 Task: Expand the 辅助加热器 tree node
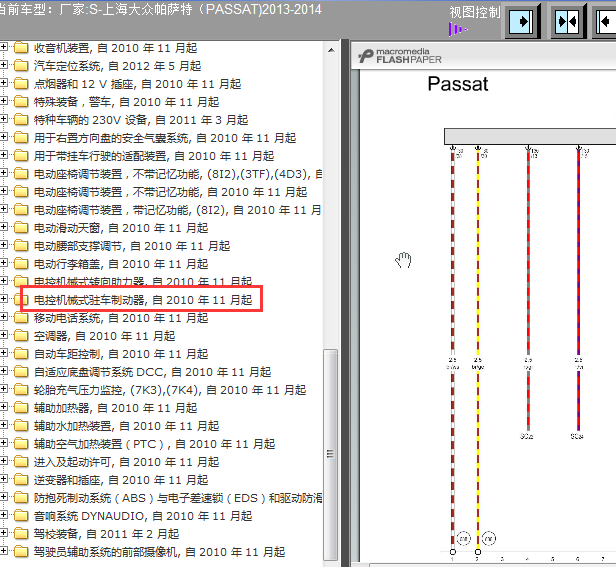pos(3,408)
